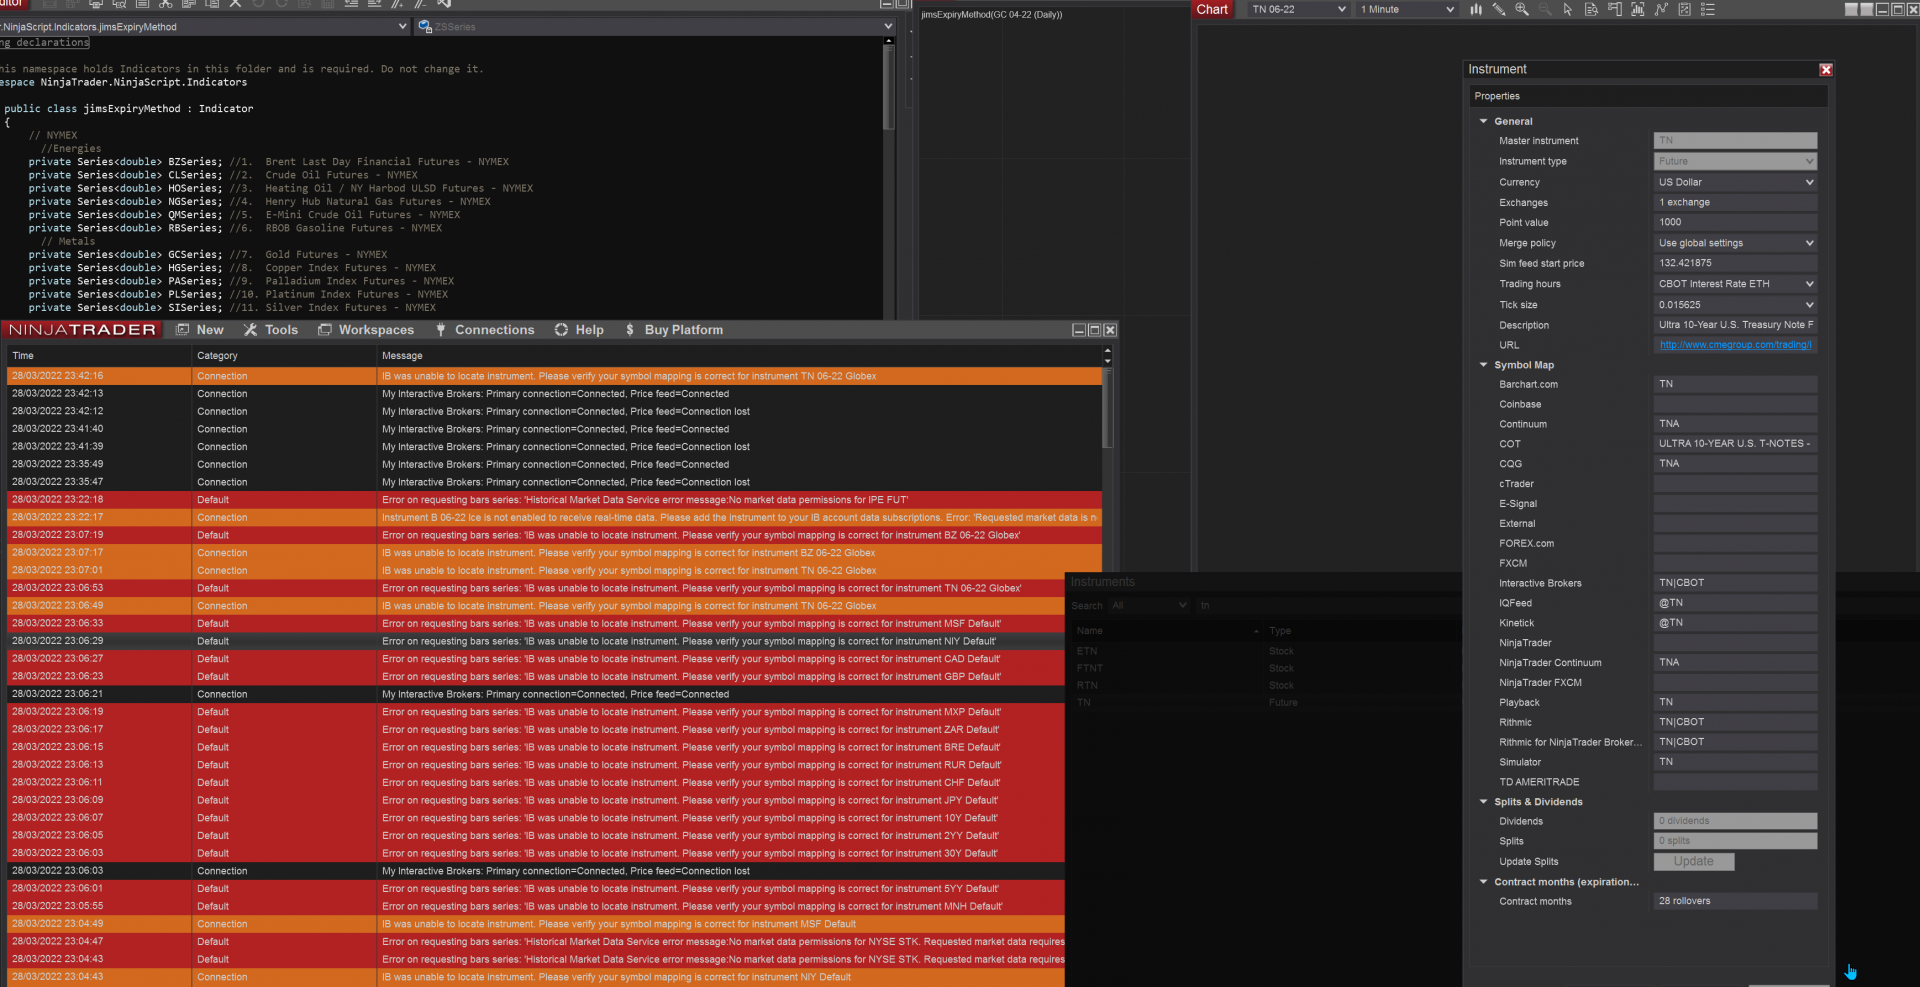
Task: Open the Tick size dropdown
Action: [1735, 305]
